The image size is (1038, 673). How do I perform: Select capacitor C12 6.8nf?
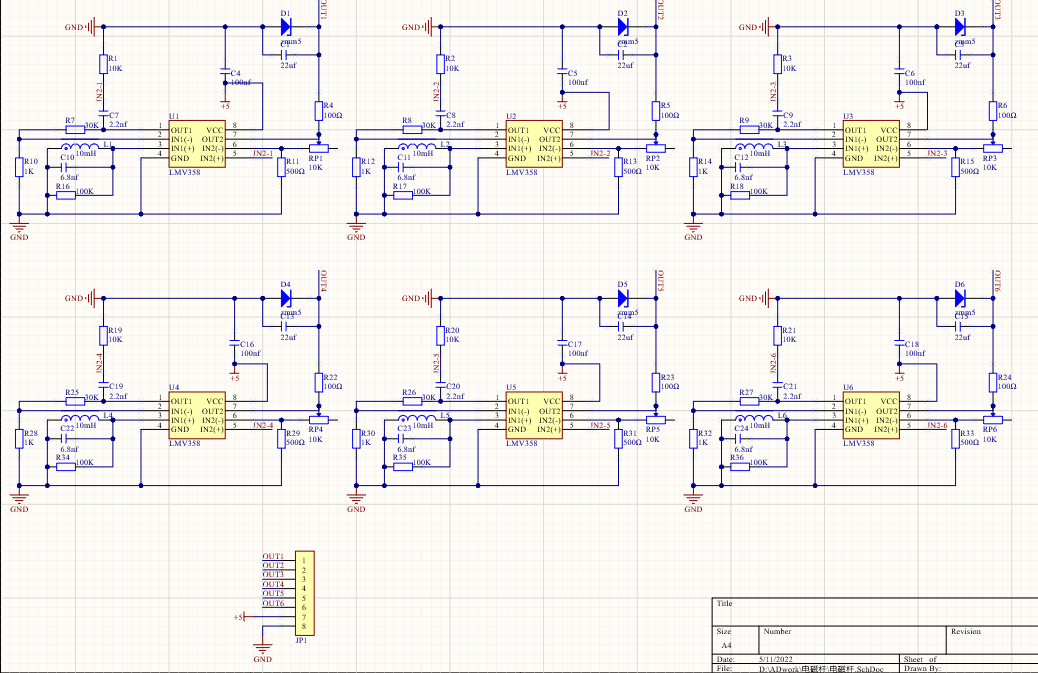pos(739,167)
